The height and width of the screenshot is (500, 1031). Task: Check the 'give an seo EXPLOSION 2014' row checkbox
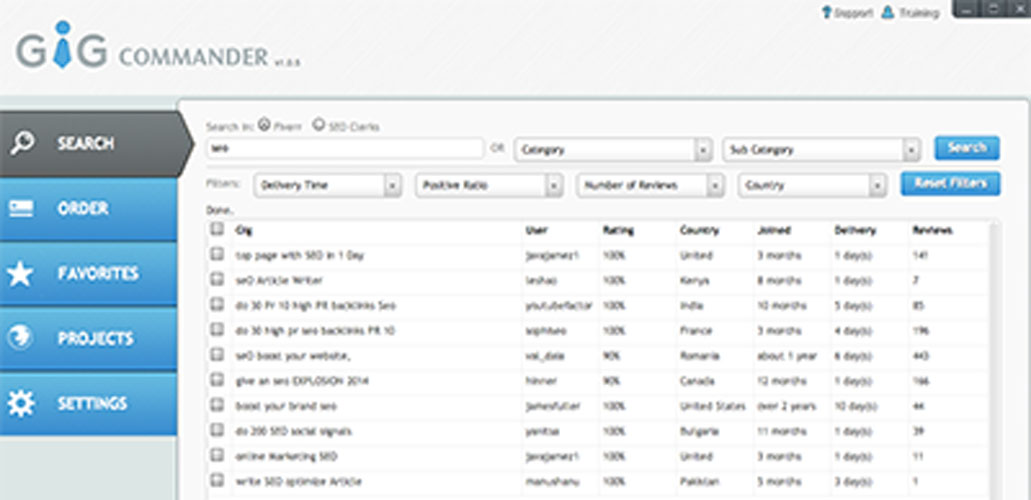[217, 380]
